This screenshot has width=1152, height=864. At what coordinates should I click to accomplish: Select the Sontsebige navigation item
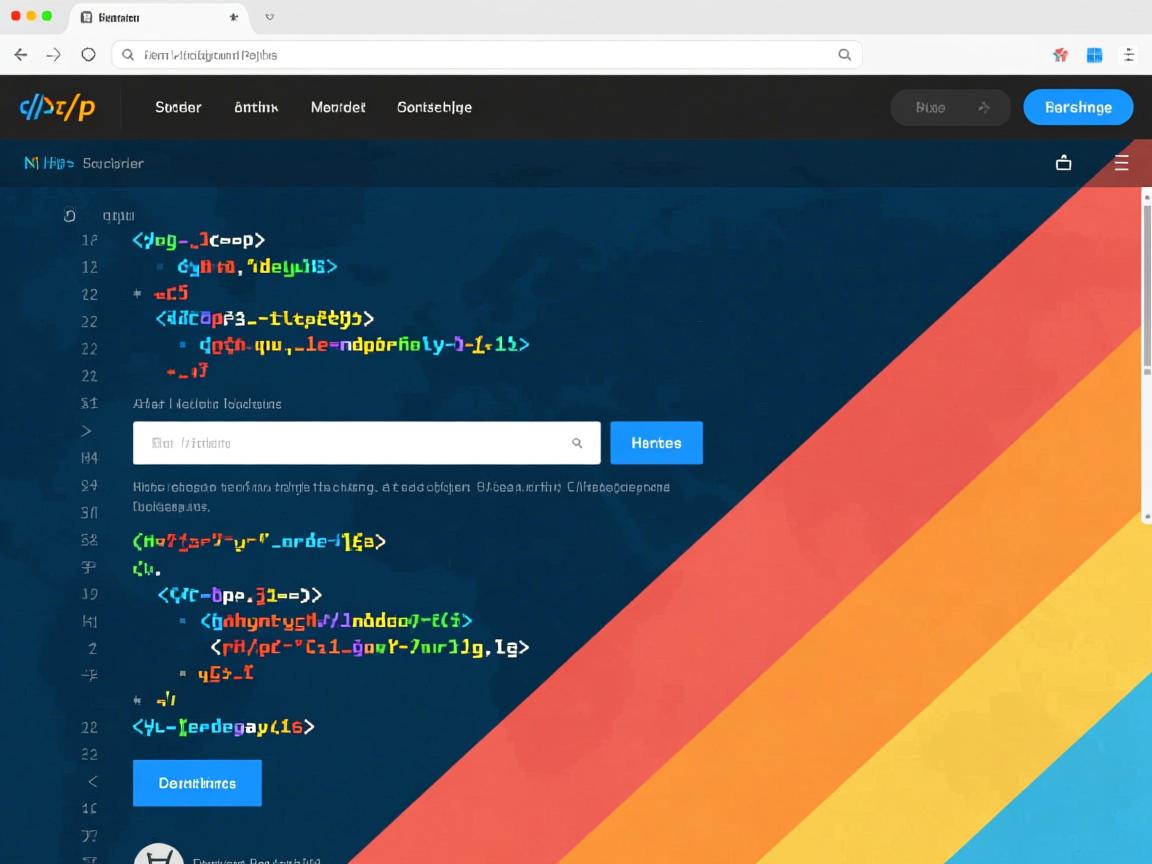434,107
